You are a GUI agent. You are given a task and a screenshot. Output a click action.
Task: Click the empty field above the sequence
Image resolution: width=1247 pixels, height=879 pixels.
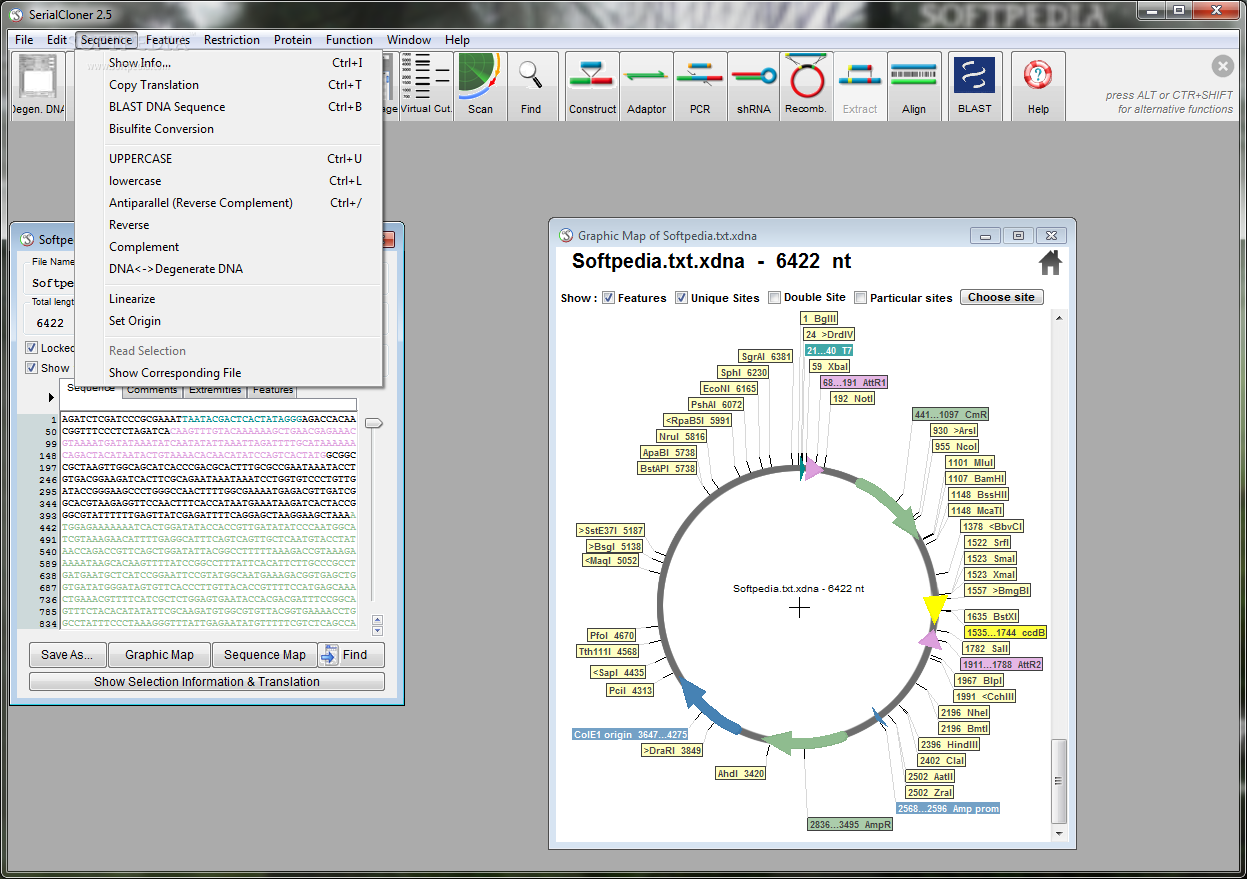click(208, 404)
